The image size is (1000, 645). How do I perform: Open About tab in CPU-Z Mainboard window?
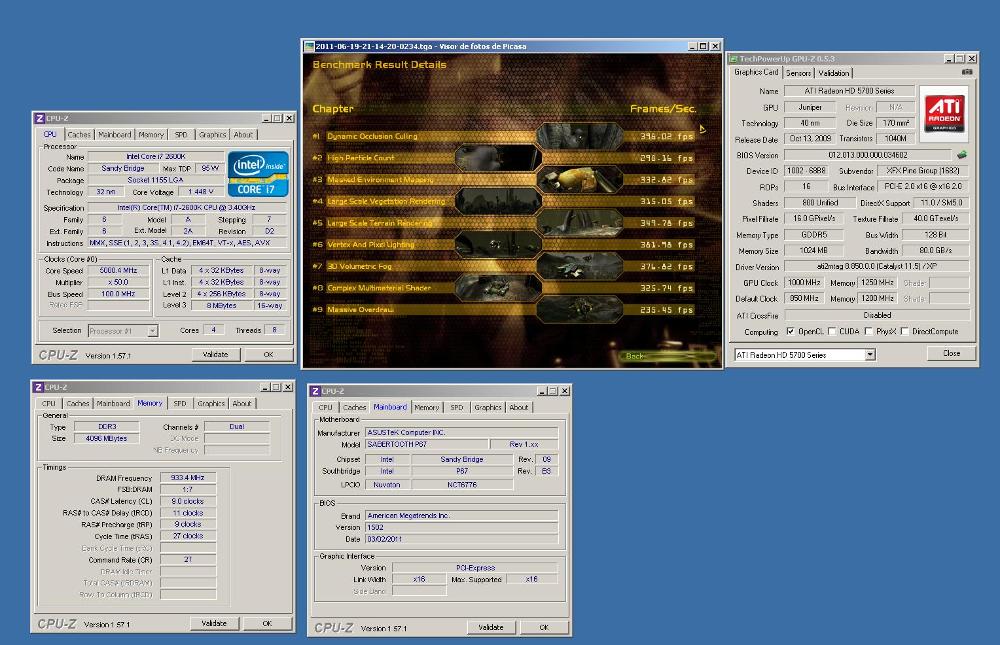(x=518, y=407)
